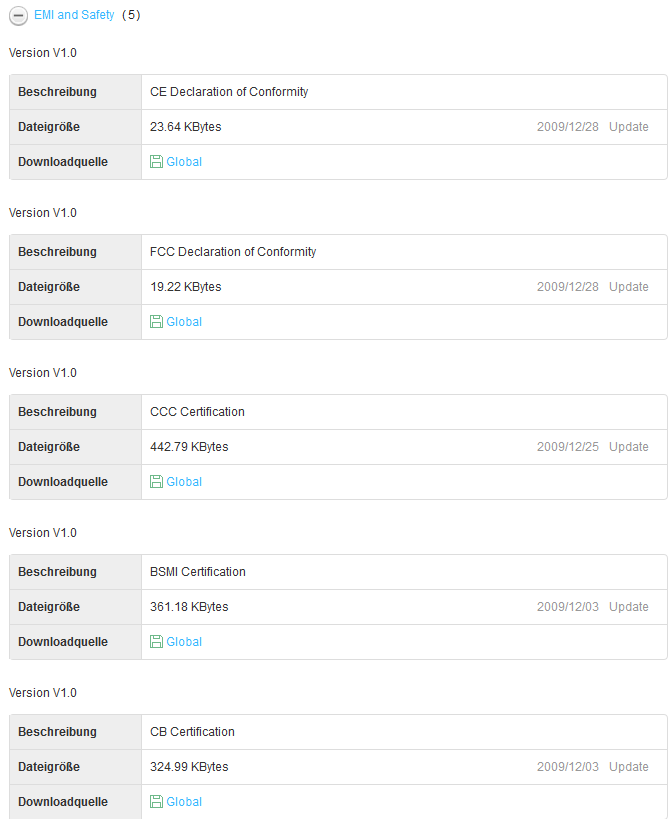672x819 pixels.
Task: Click Update in the BSMI Certification row
Action: click(628, 607)
